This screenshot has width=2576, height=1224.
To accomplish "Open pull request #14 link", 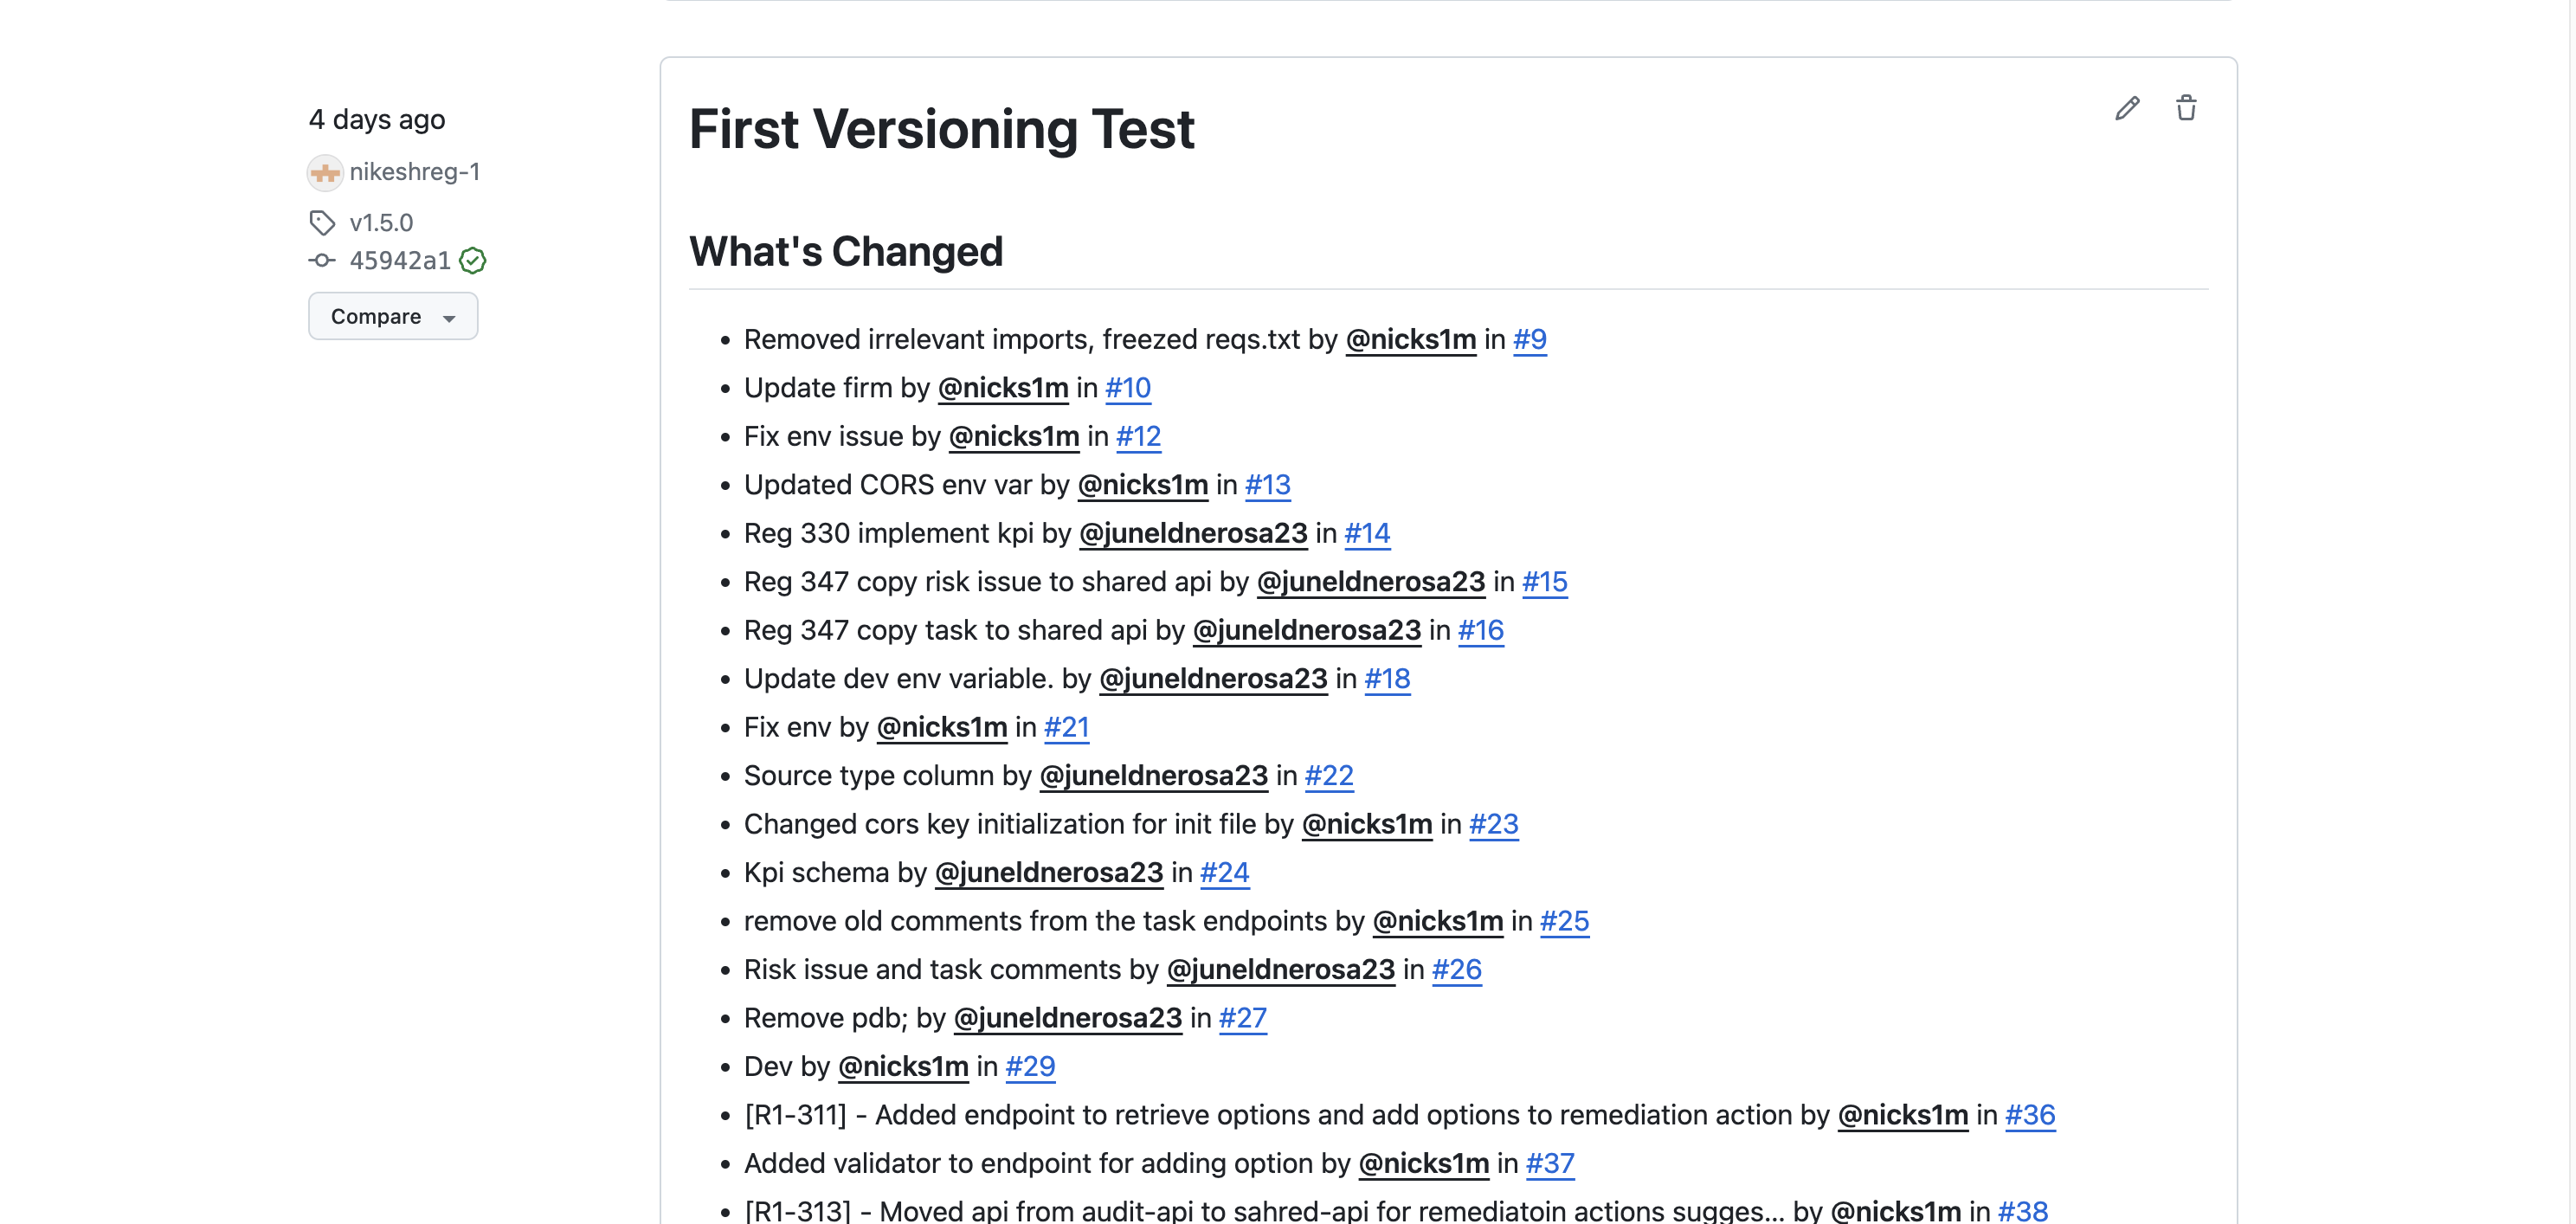I will coord(1366,534).
